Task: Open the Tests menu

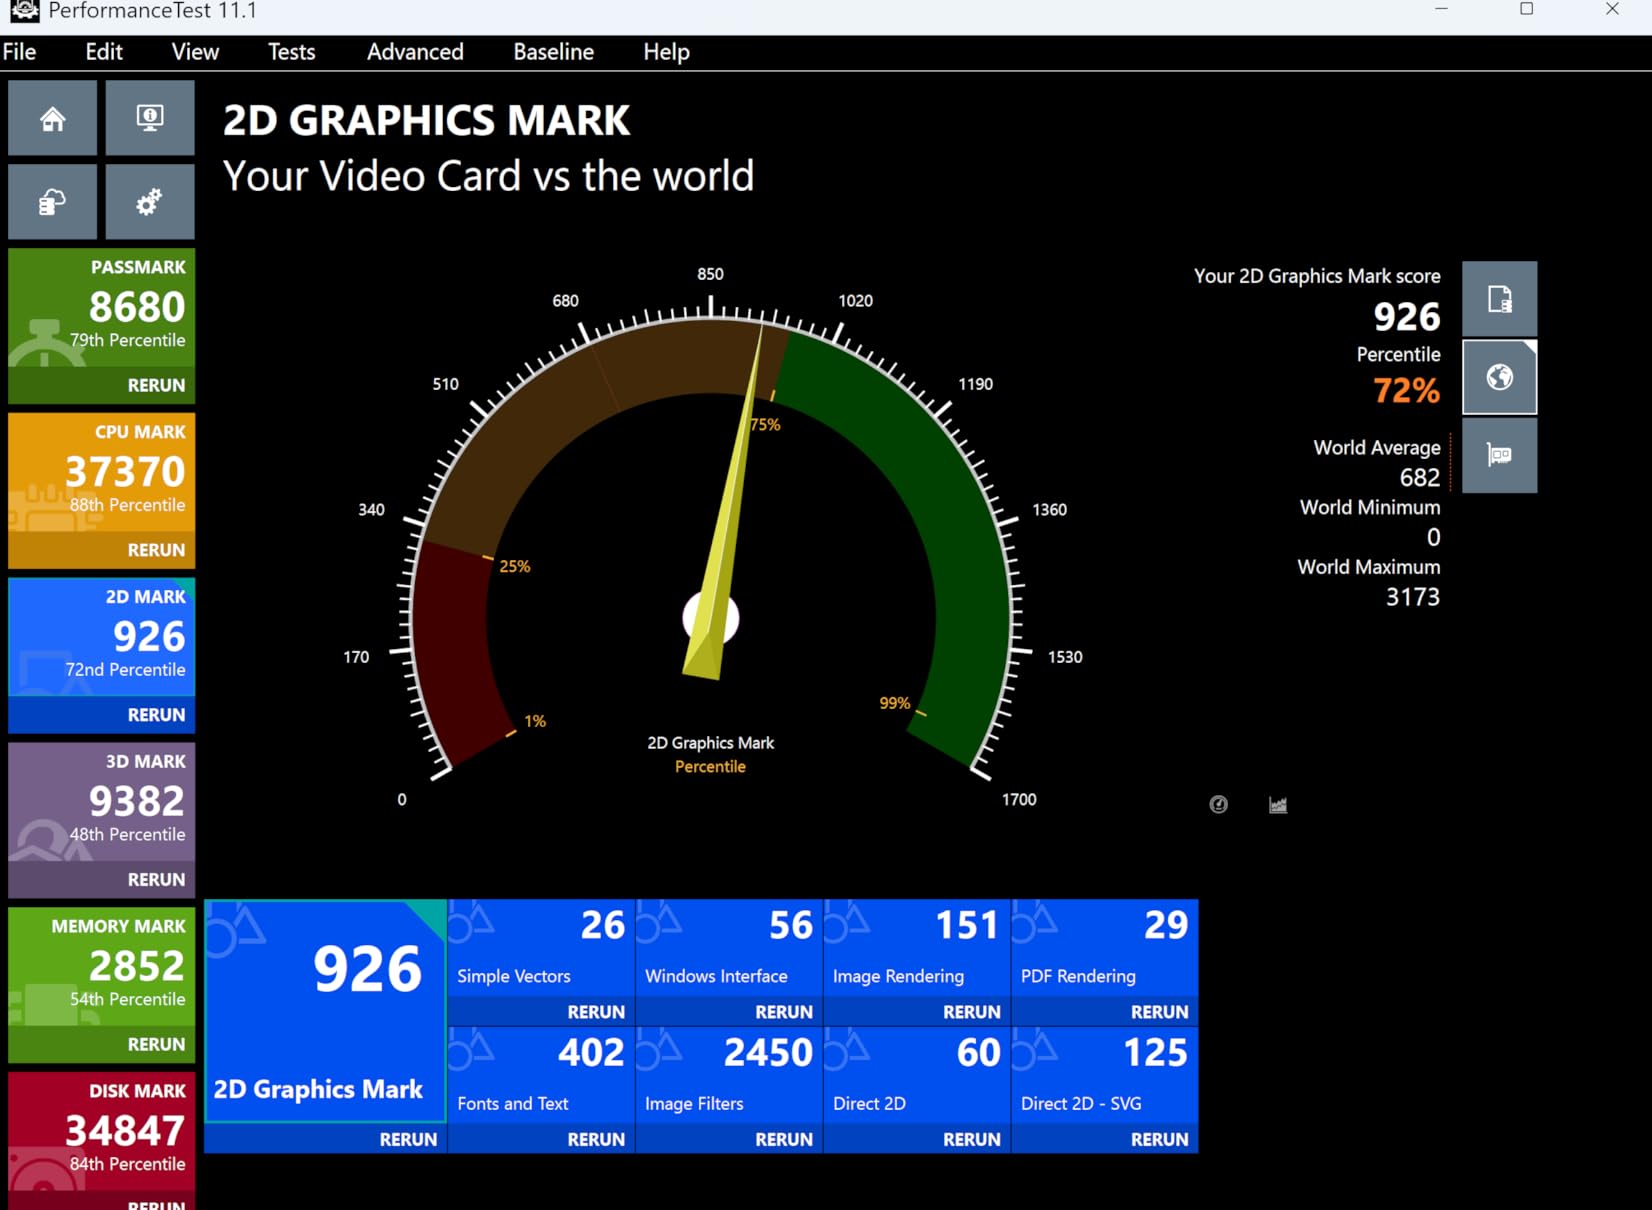Action: click(x=291, y=52)
